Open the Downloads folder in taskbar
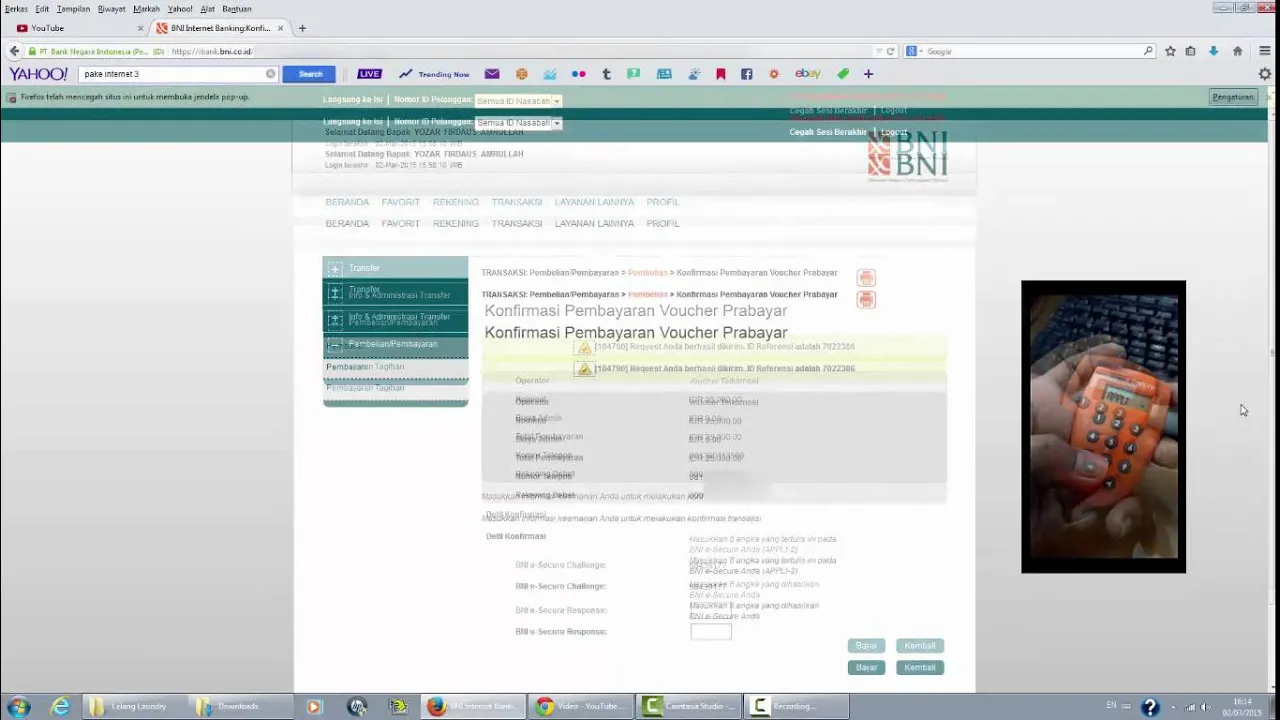 tap(238, 706)
